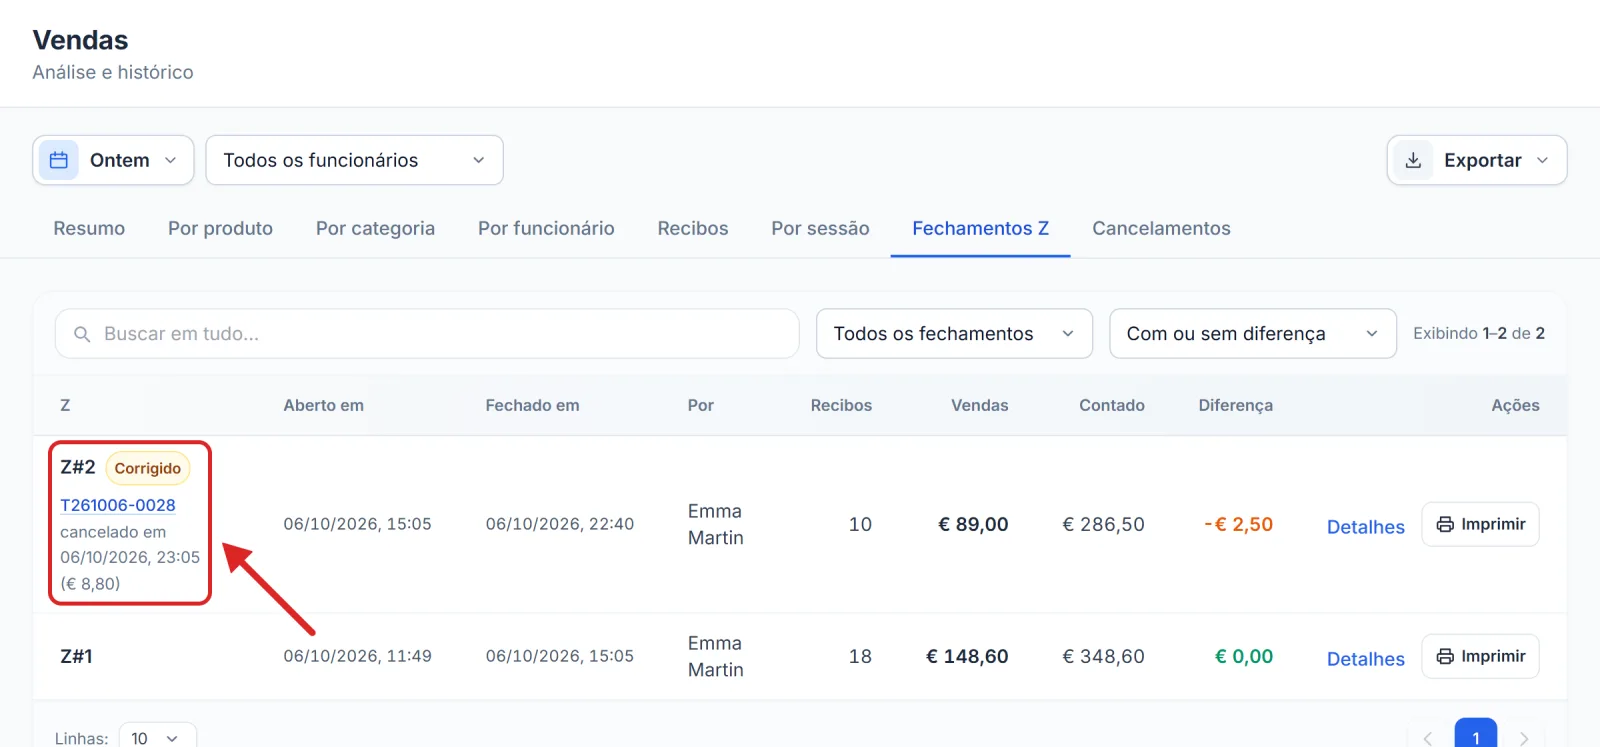Screen dimensions: 1600x747
Task: Select the Recibos tab
Action: click(x=693, y=228)
